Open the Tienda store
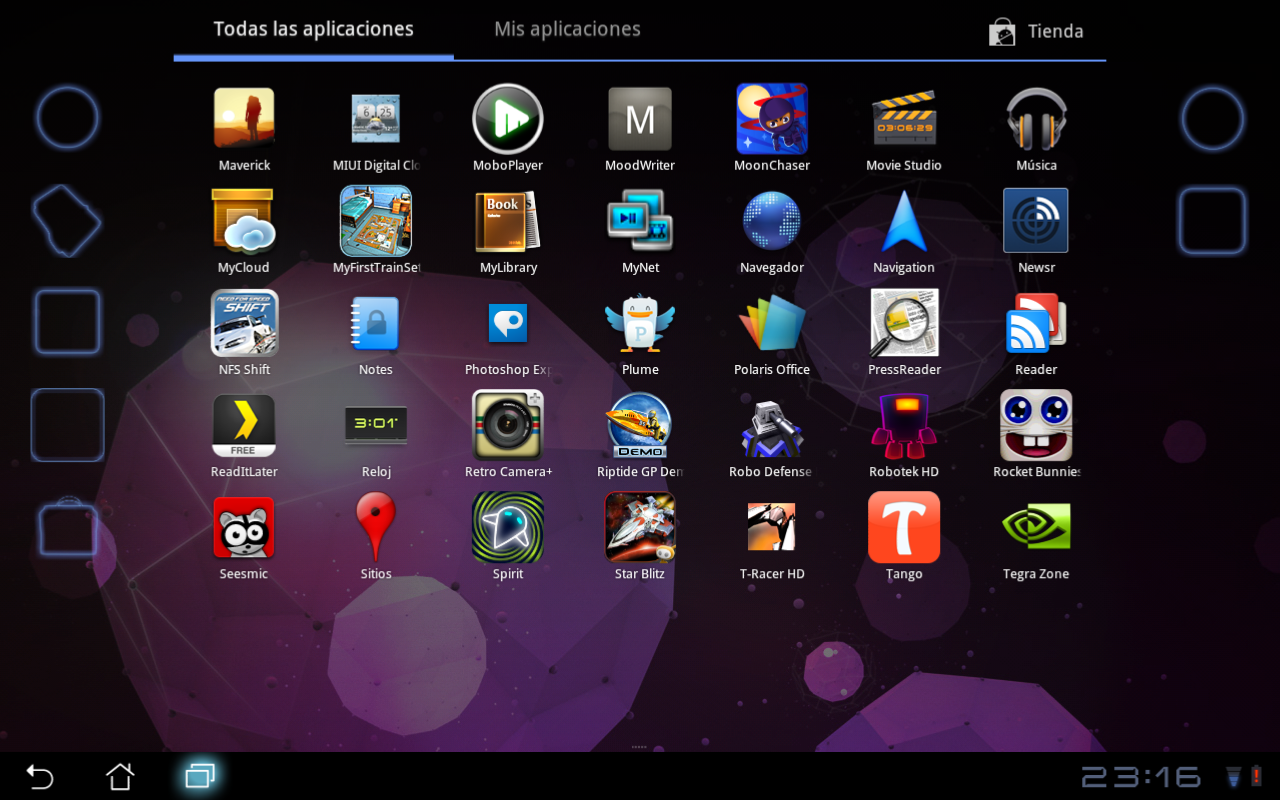This screenshot has height=800, width=1280. (x=1035, y=31)
